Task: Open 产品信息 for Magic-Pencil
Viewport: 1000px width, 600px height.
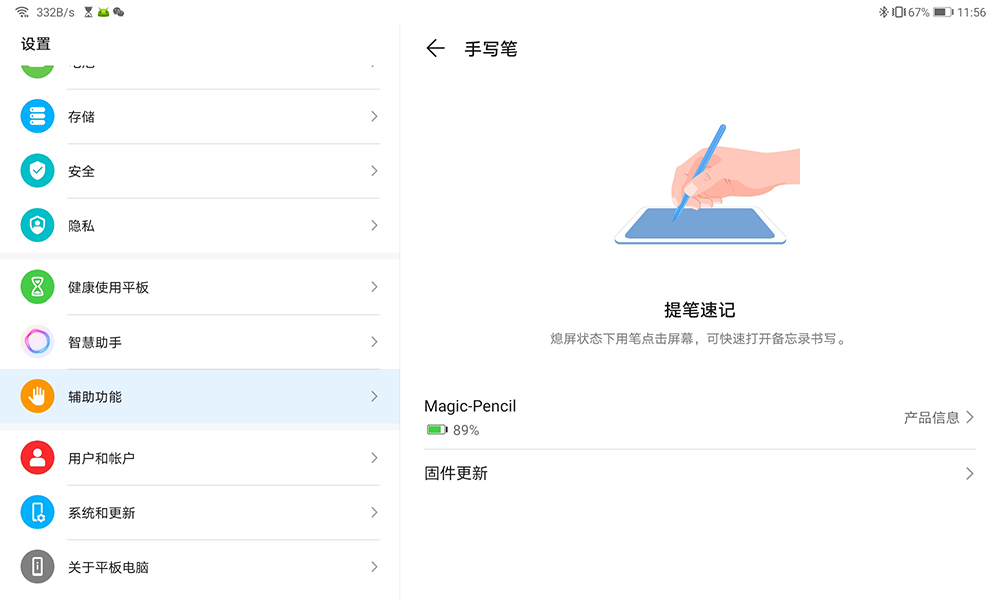Action: [932, 418]
